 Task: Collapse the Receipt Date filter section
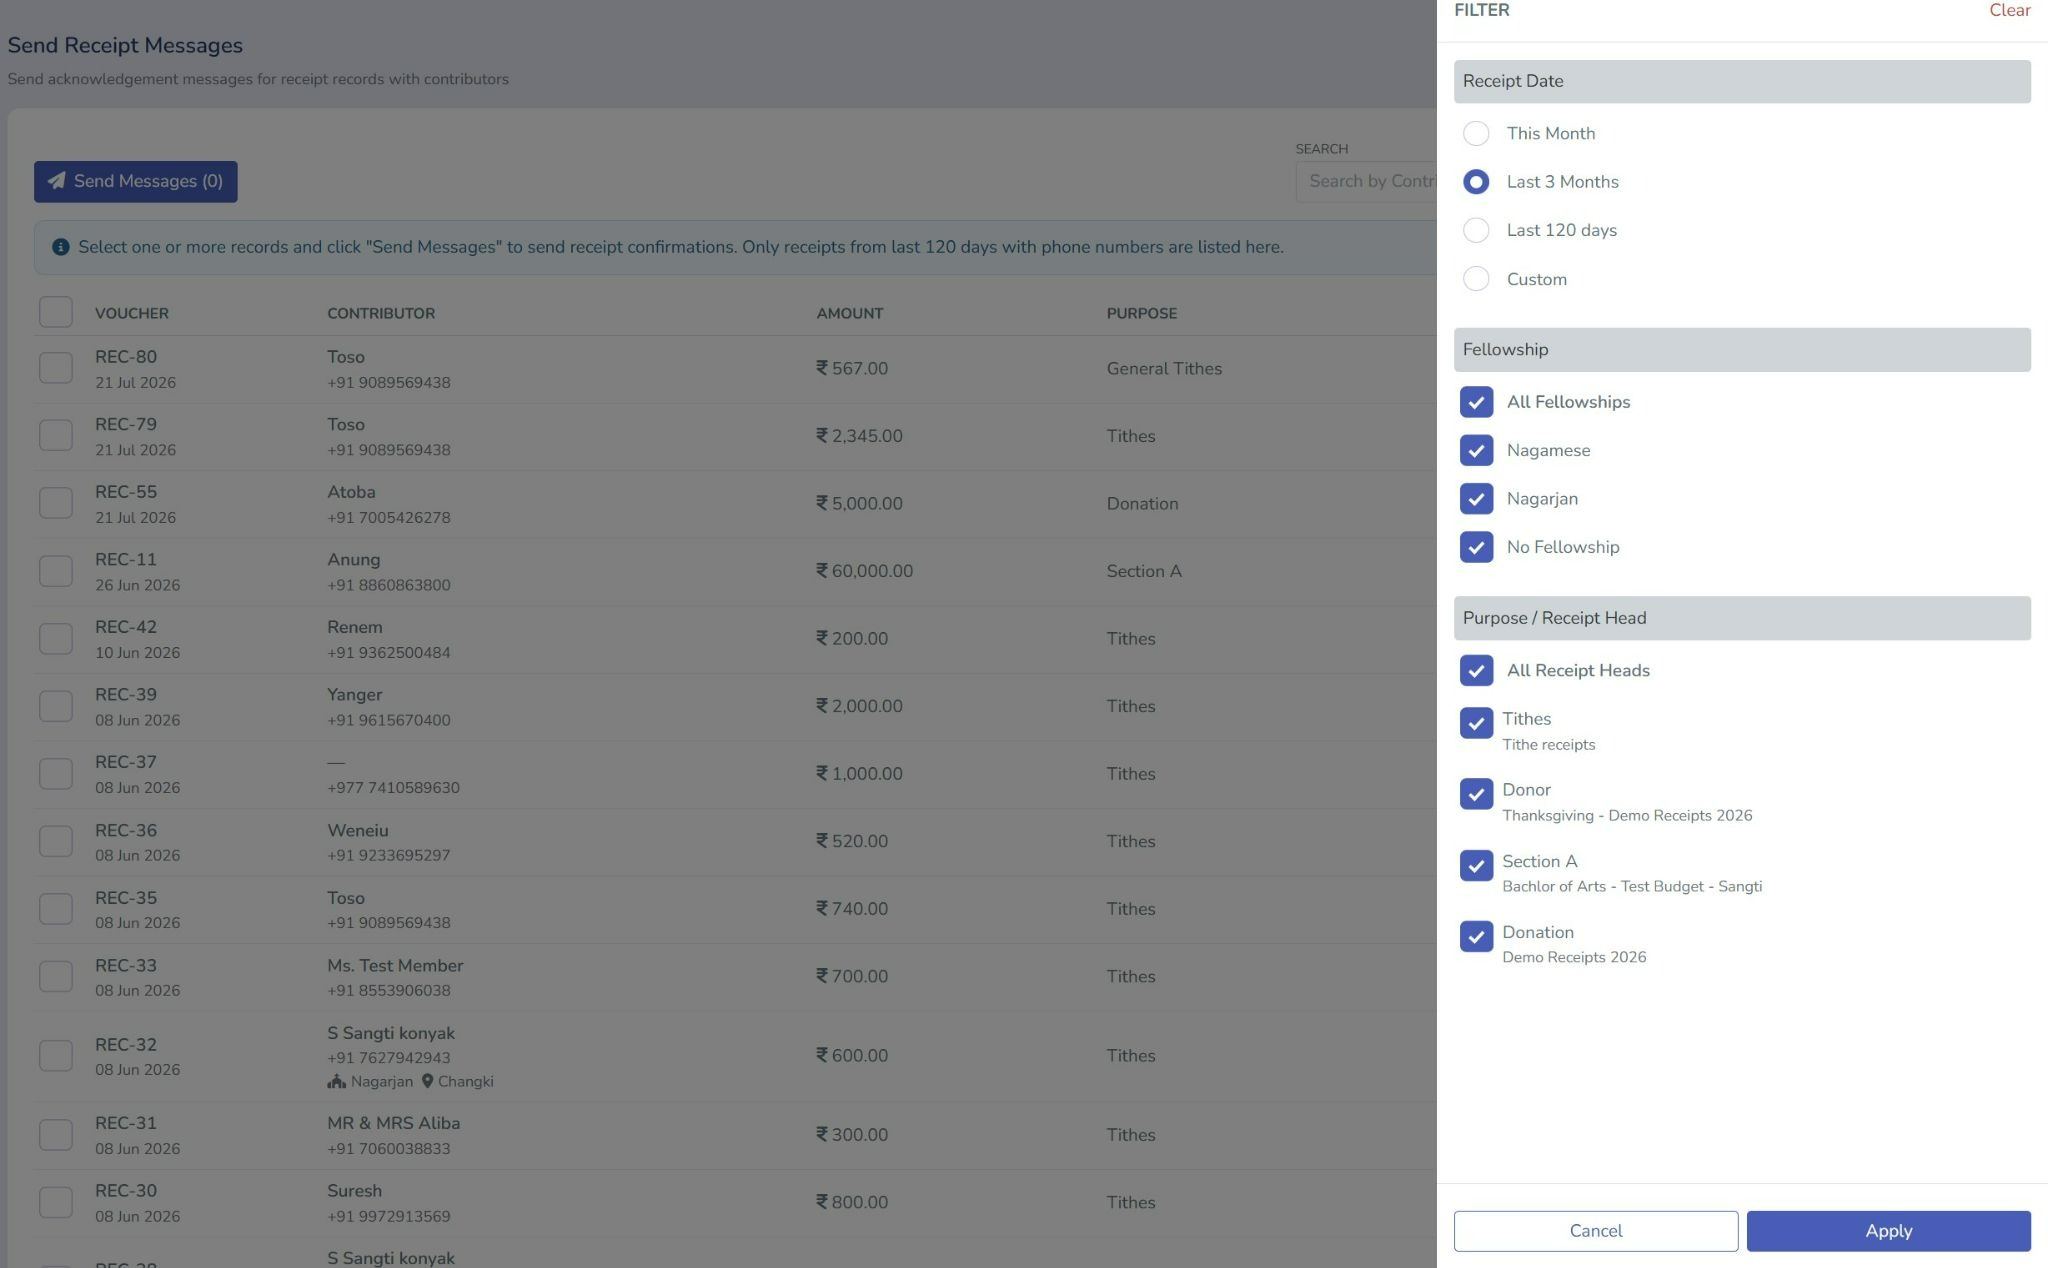(x=1742, y=81)
